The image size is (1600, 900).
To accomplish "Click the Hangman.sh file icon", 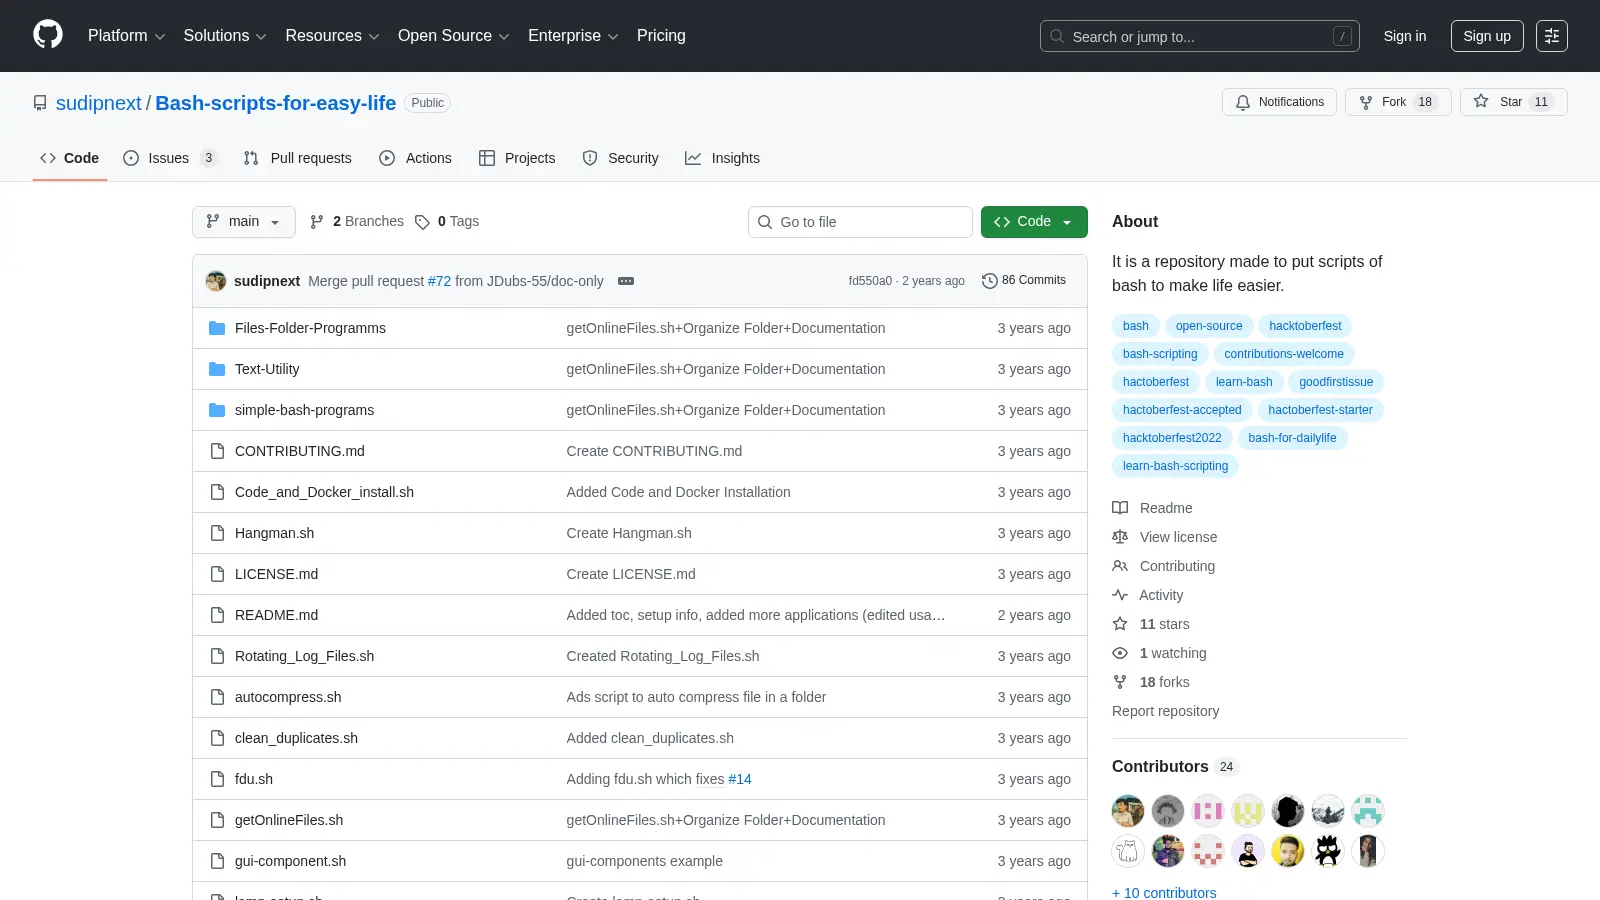I will coord(217,533).
